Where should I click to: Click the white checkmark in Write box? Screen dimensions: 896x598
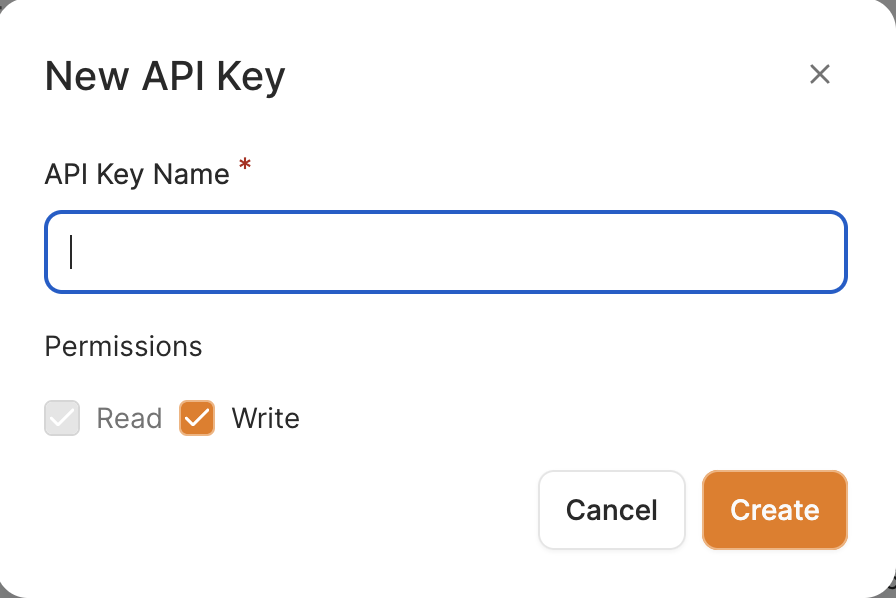point(197,418)
